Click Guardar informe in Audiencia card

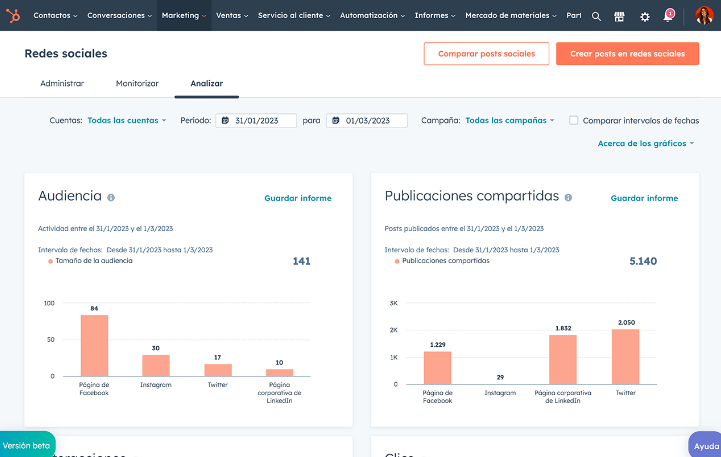[298, 198]
